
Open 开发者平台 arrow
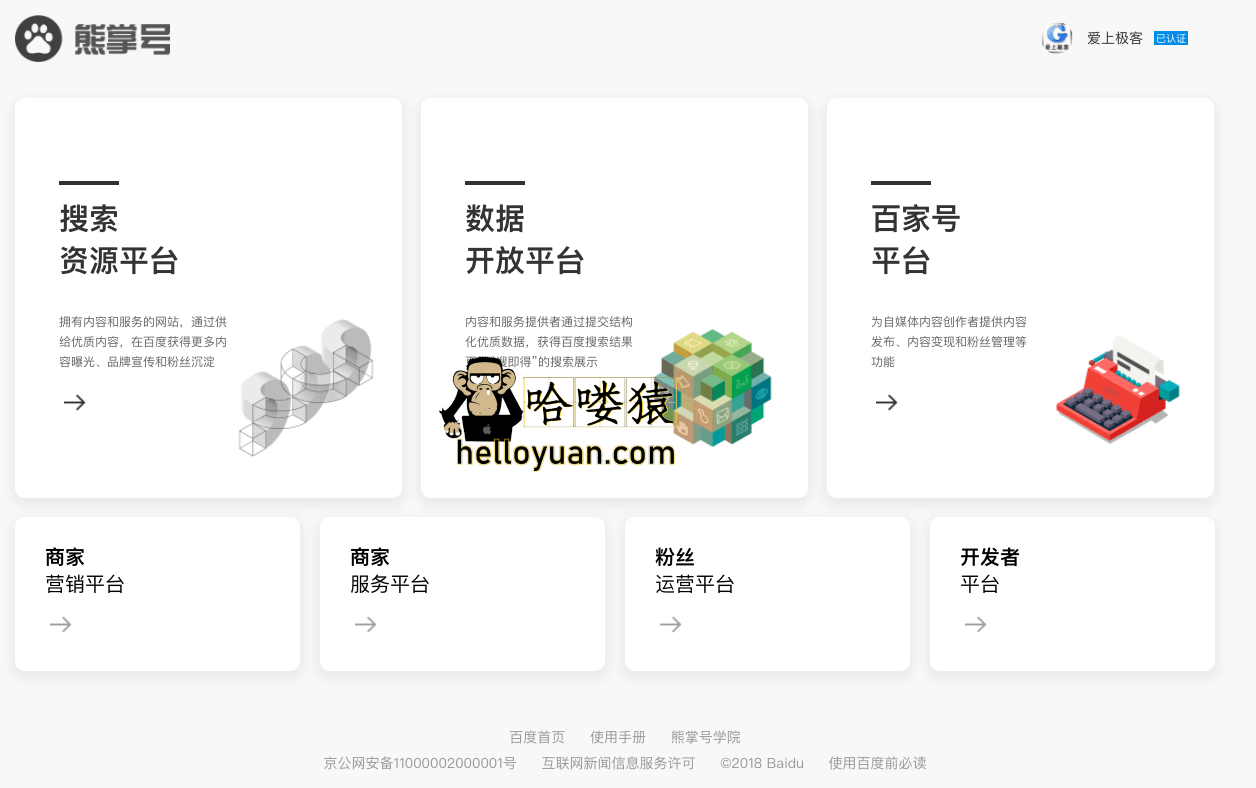coord(976,624)
